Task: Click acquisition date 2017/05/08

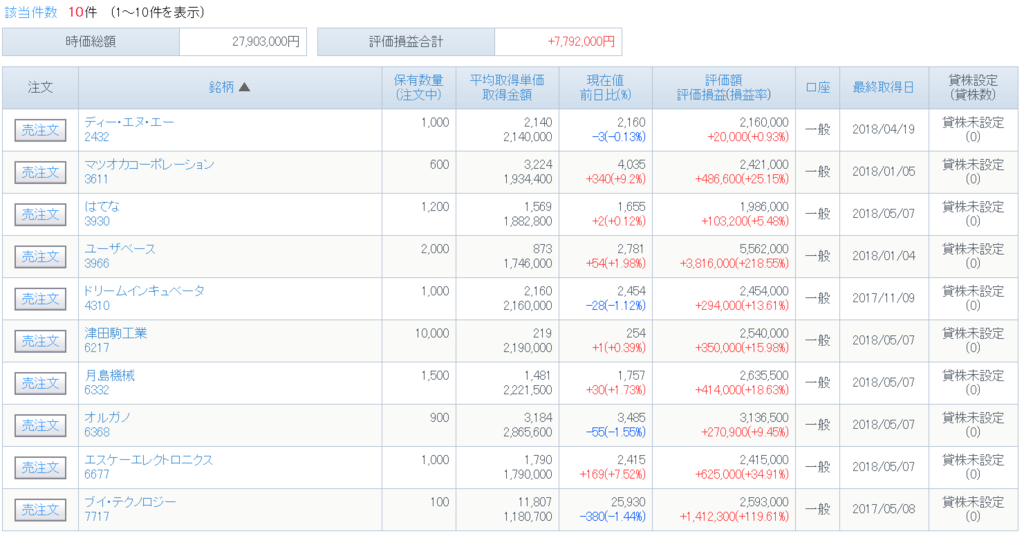Action: click(x=884, y=509)
